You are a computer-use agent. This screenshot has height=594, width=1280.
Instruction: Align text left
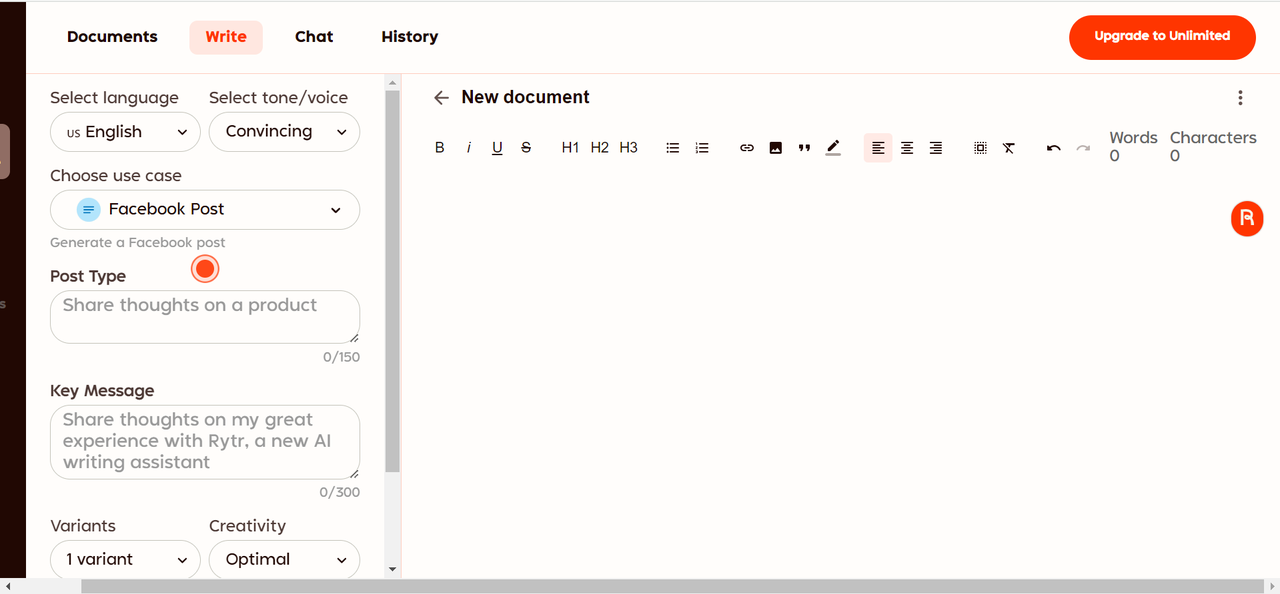coord(878,148)
